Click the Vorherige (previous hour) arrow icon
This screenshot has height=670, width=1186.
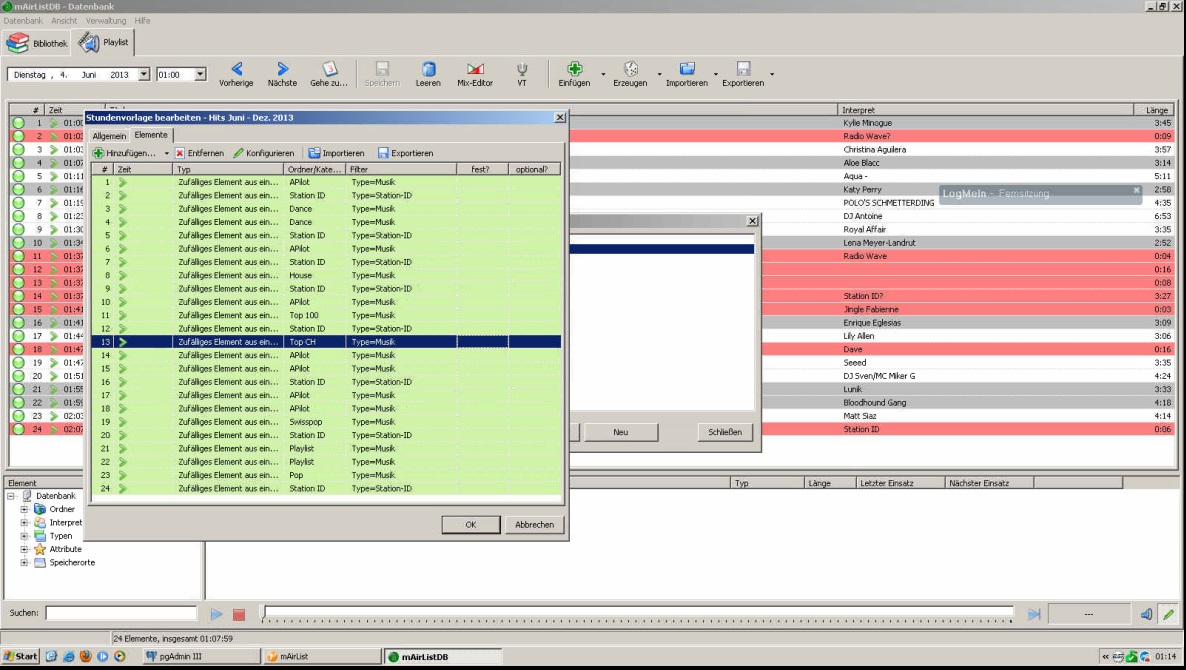click(x=236, y=69)
